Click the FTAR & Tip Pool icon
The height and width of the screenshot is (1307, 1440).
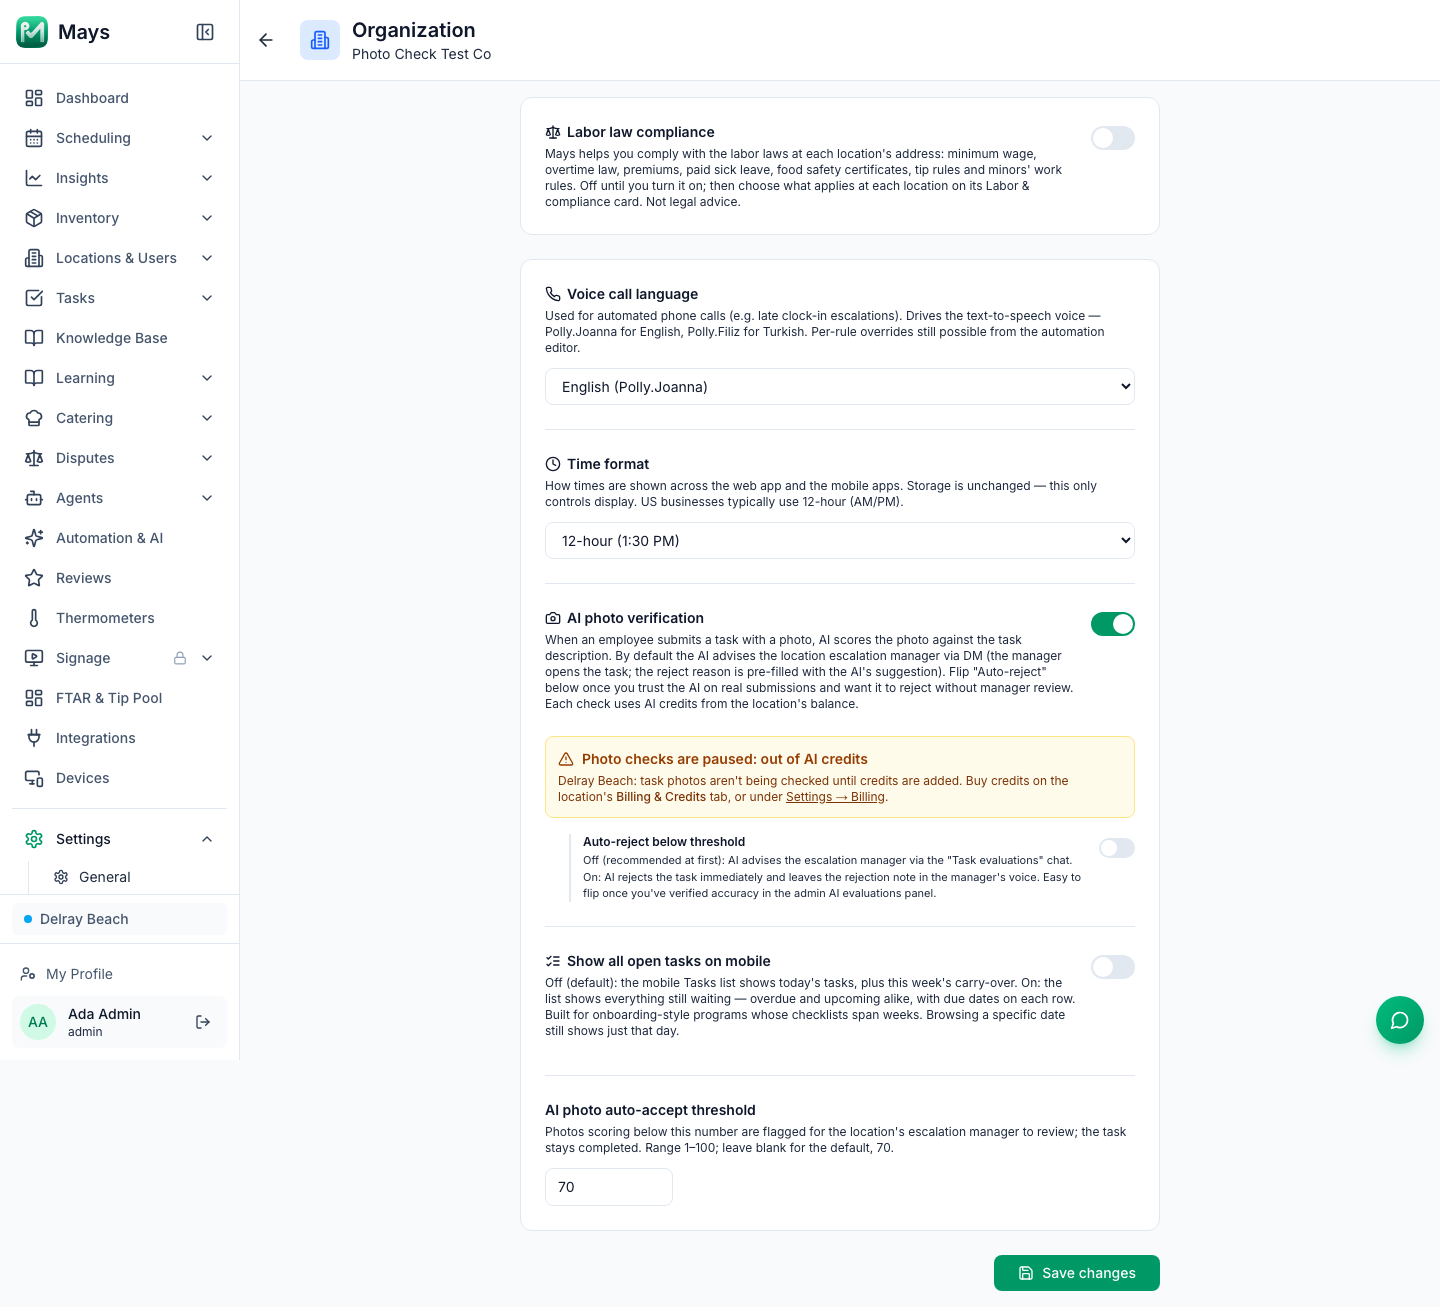tap(34, 698)
